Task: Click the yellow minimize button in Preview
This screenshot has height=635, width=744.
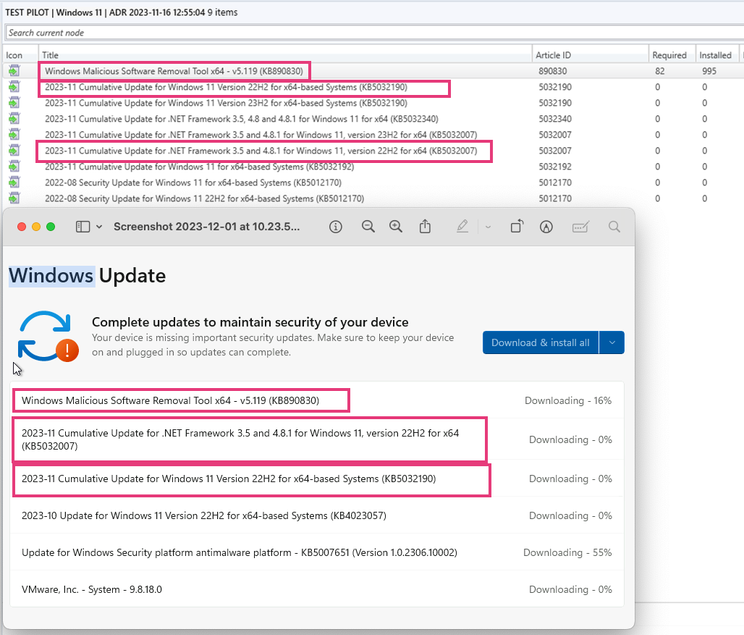Action: point(36,227)
